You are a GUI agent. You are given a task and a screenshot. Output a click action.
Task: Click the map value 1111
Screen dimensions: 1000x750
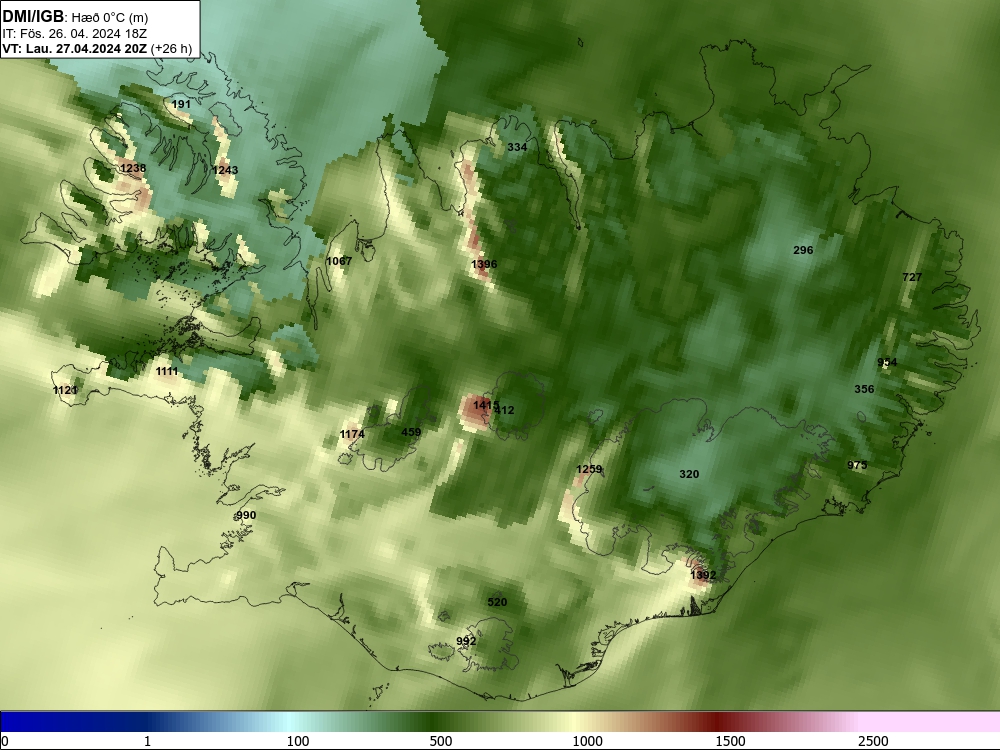point(167,371)
